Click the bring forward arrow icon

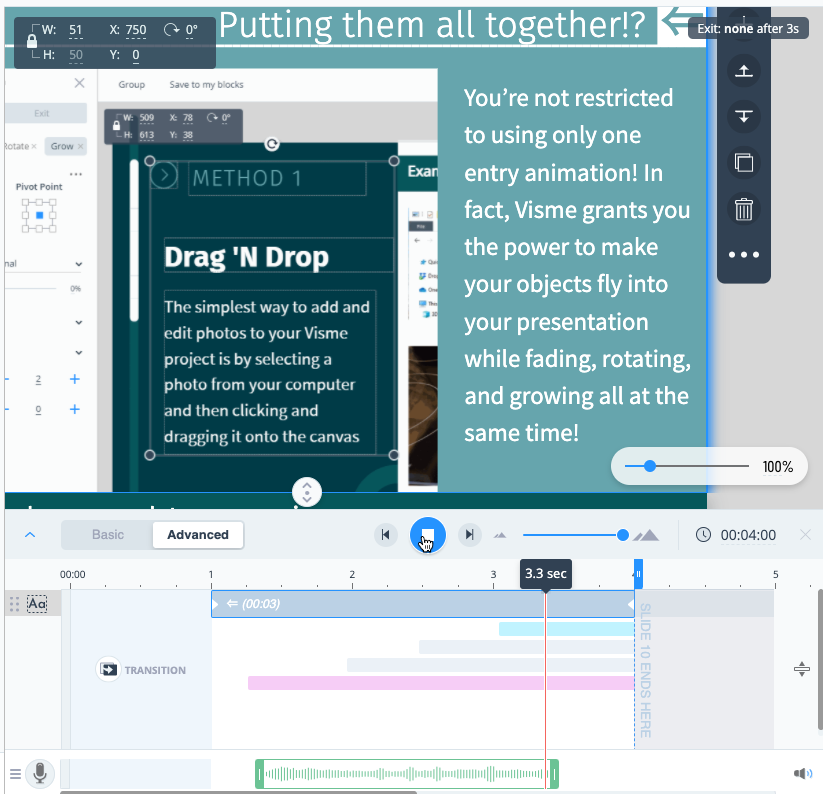click(744, 71)
